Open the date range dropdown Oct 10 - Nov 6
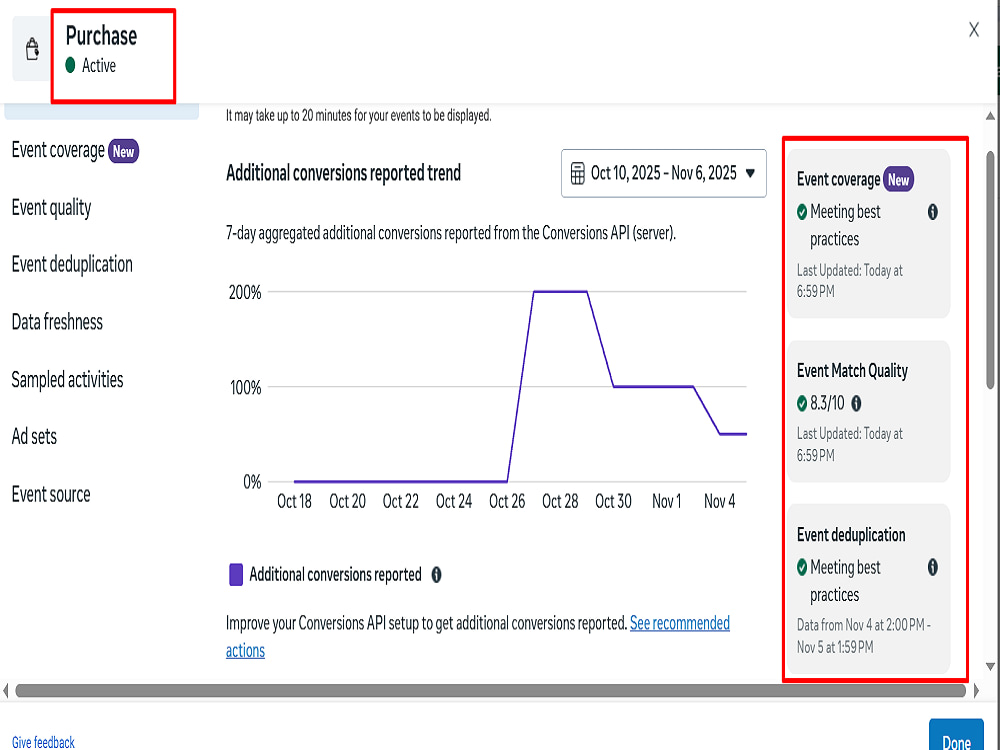Screen dimensions: 1000x750 (663, 173)
